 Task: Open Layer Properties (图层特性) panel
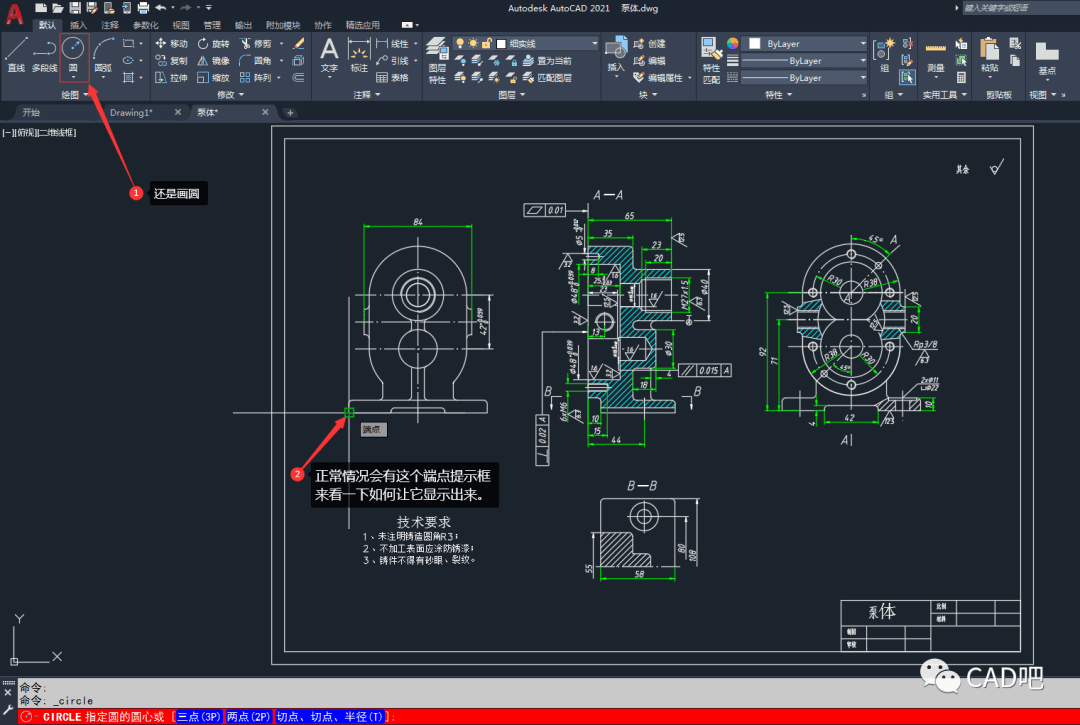437,50
